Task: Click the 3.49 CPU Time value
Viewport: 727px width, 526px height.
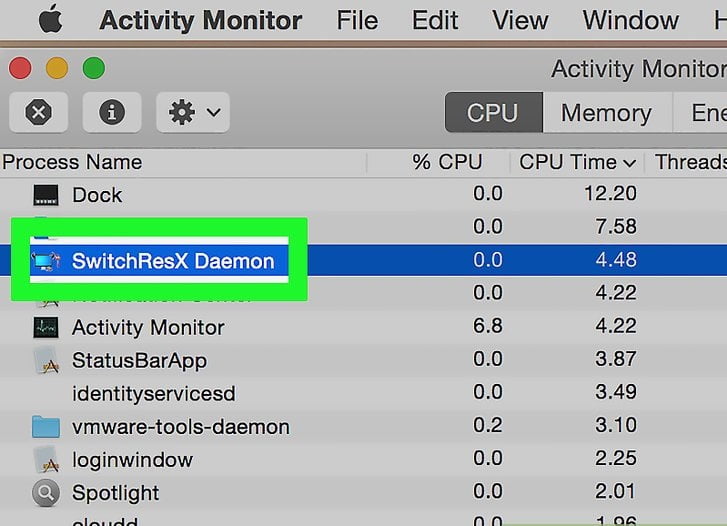Action: 616,392
